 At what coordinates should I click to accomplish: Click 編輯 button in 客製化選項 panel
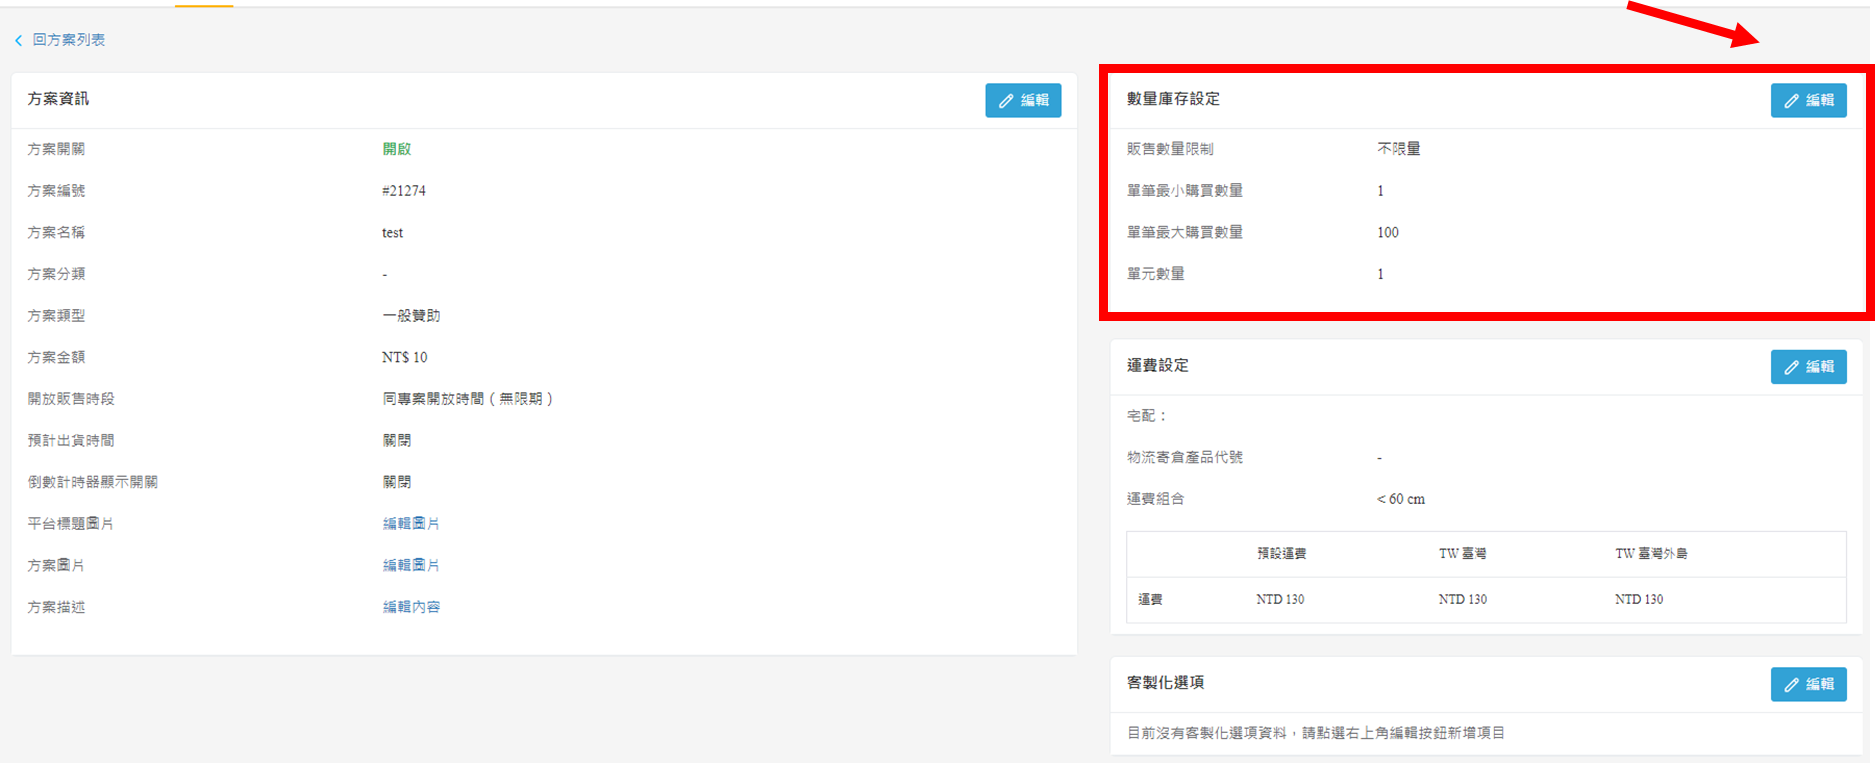1808,684
